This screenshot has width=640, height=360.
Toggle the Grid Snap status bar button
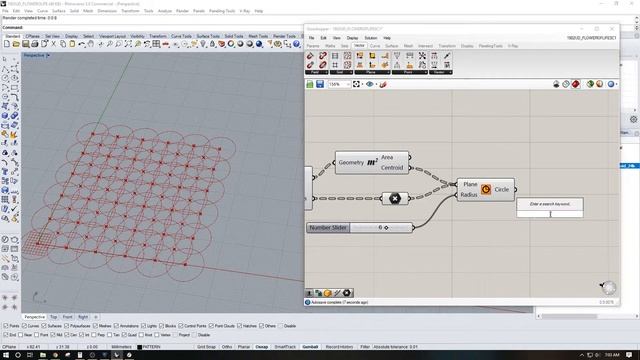[206, 347]
